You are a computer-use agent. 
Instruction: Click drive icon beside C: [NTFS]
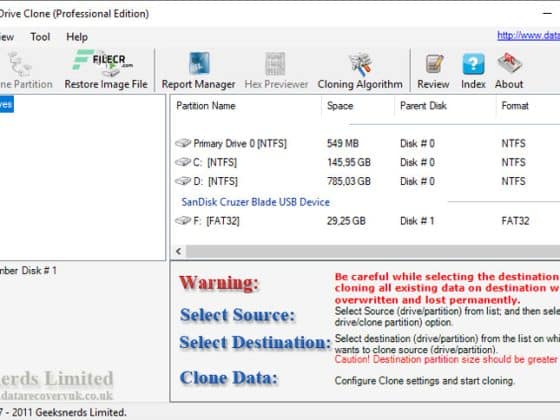[183, 162]
